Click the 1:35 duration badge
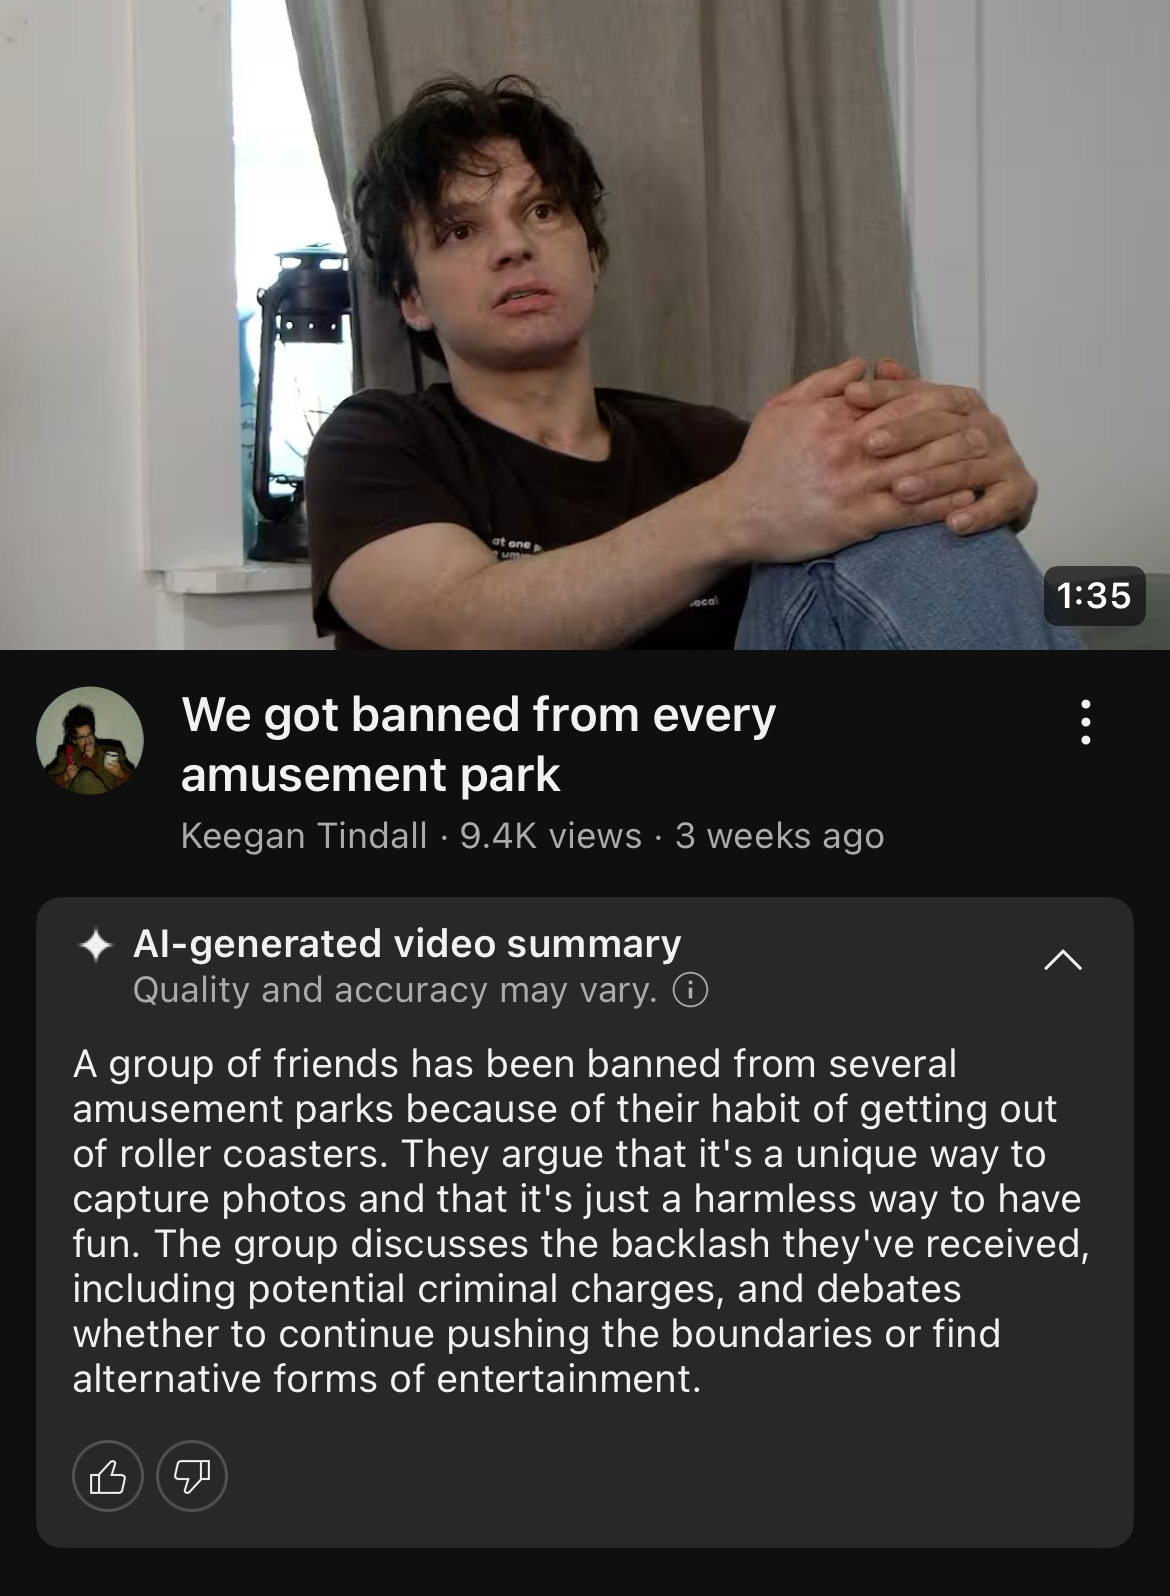 click(x=1094, y=596)
